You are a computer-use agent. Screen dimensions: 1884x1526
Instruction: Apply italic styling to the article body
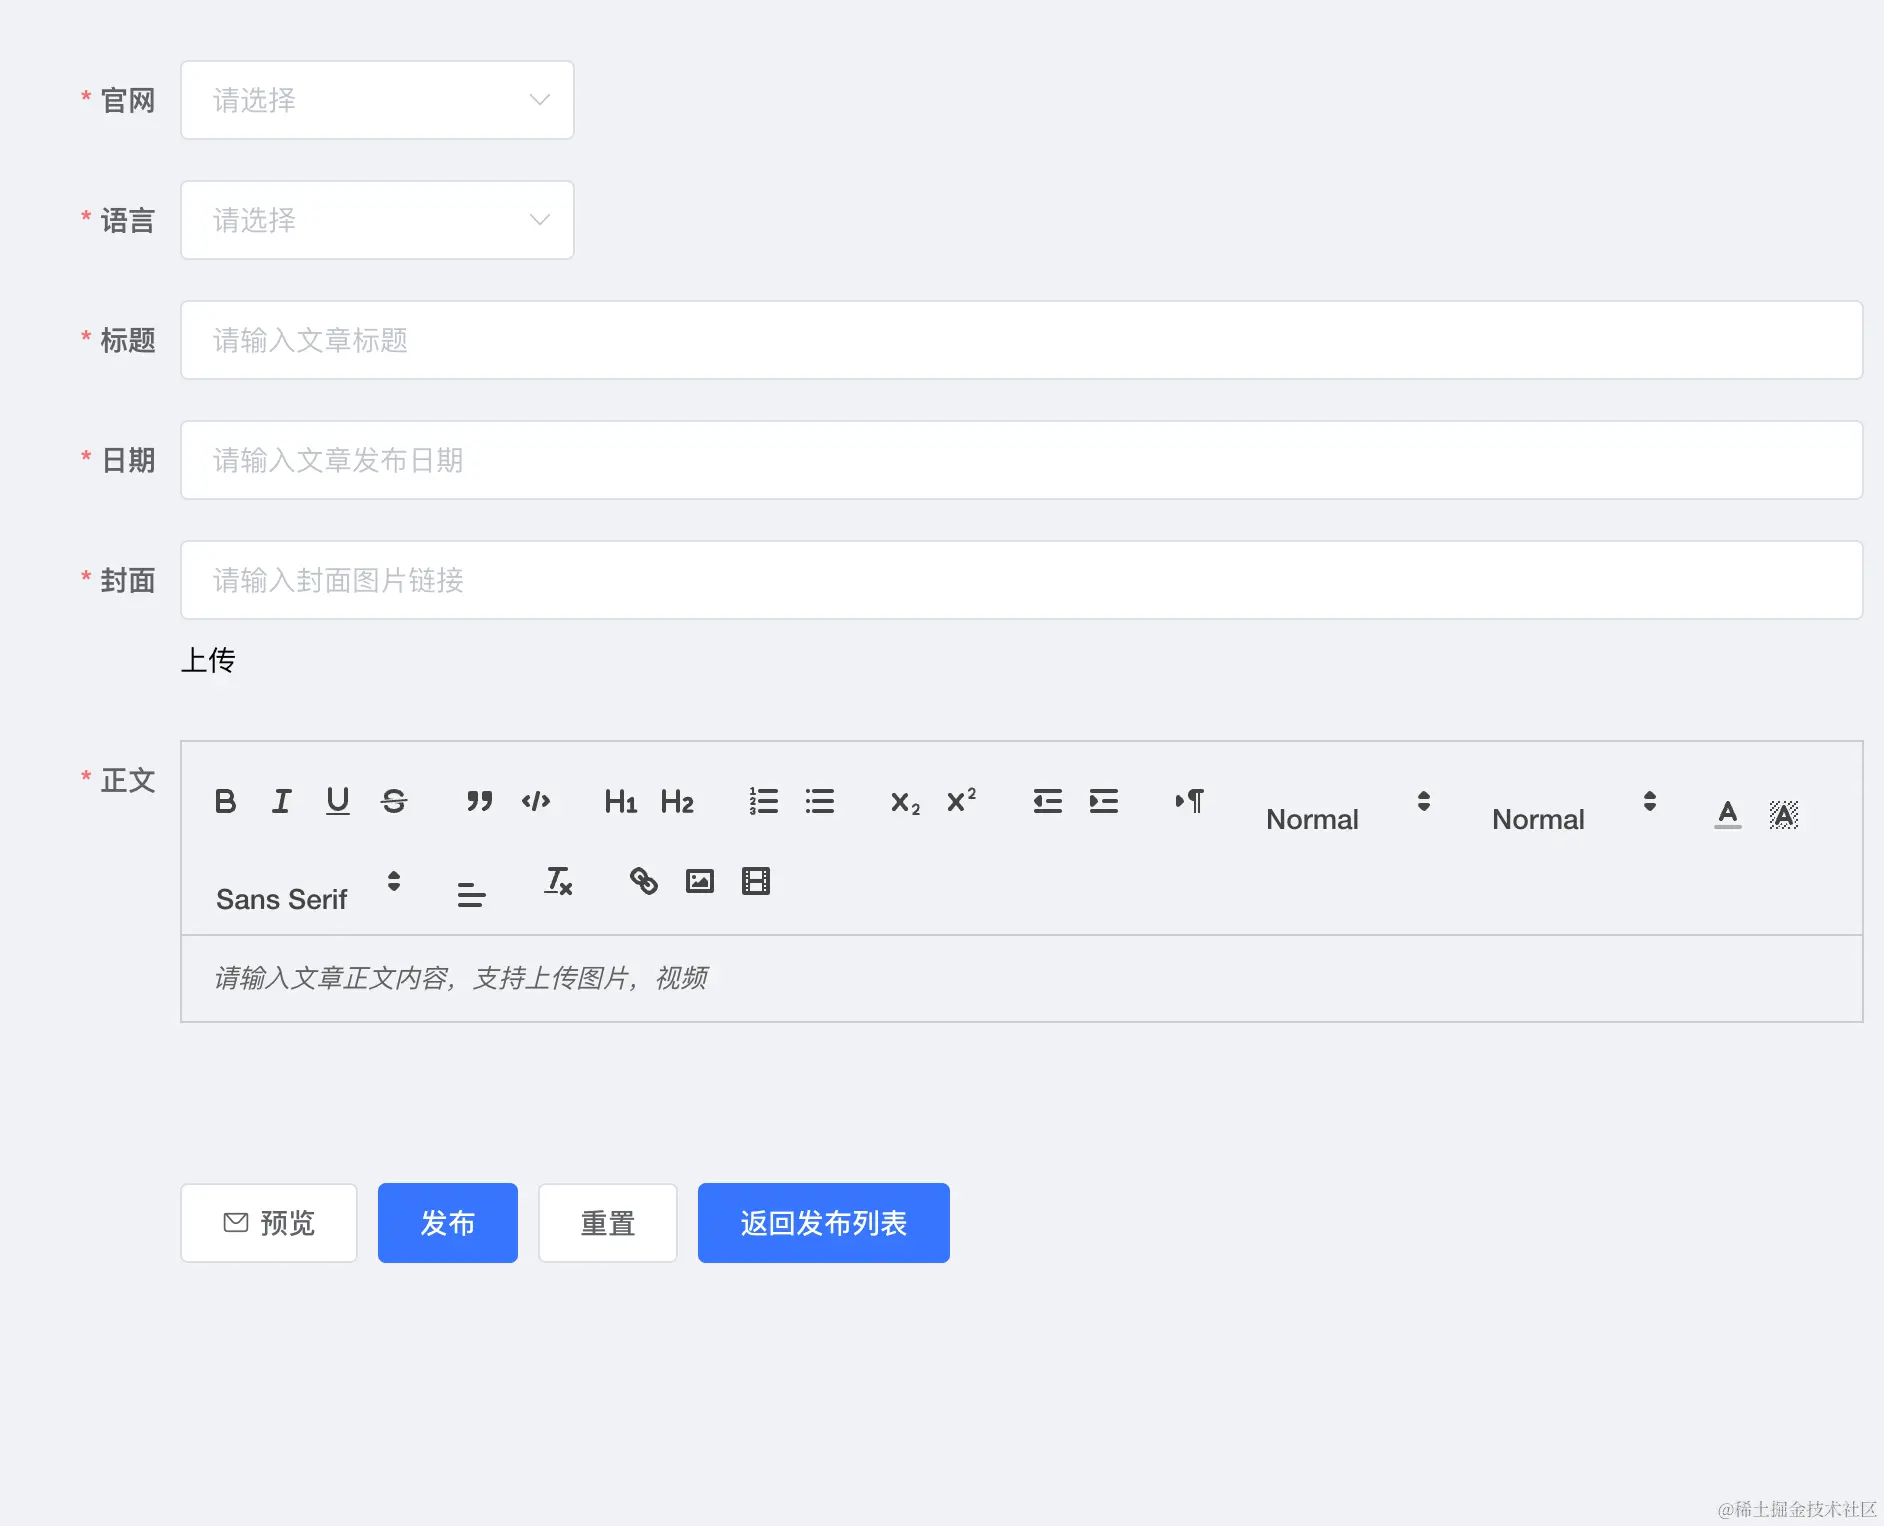click(x=281, y=800)
